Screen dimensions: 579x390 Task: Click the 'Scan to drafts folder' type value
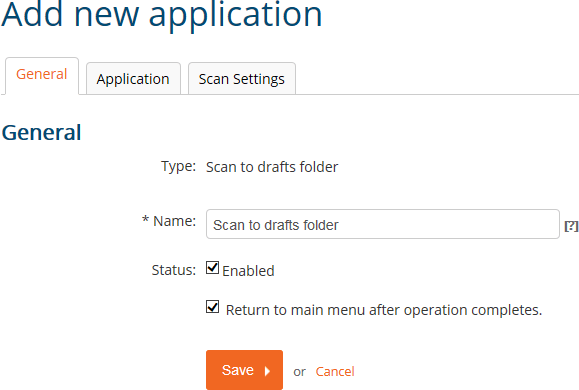pos(272,167)
